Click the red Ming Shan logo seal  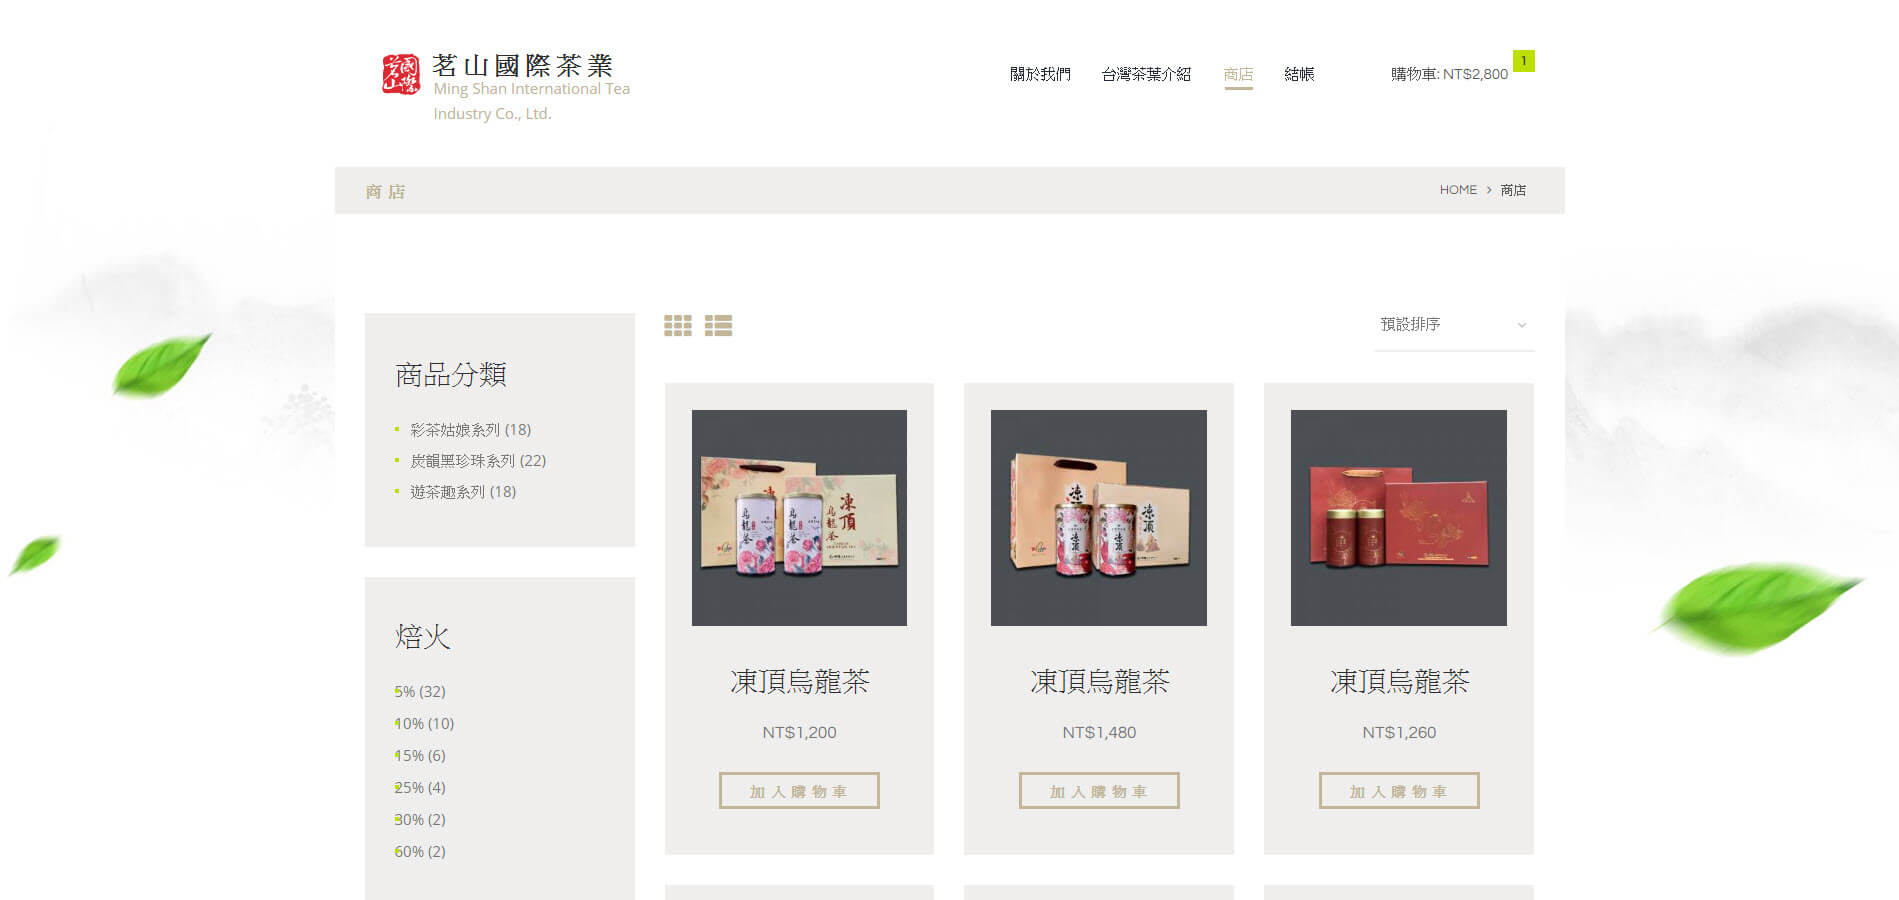point(401,74)
